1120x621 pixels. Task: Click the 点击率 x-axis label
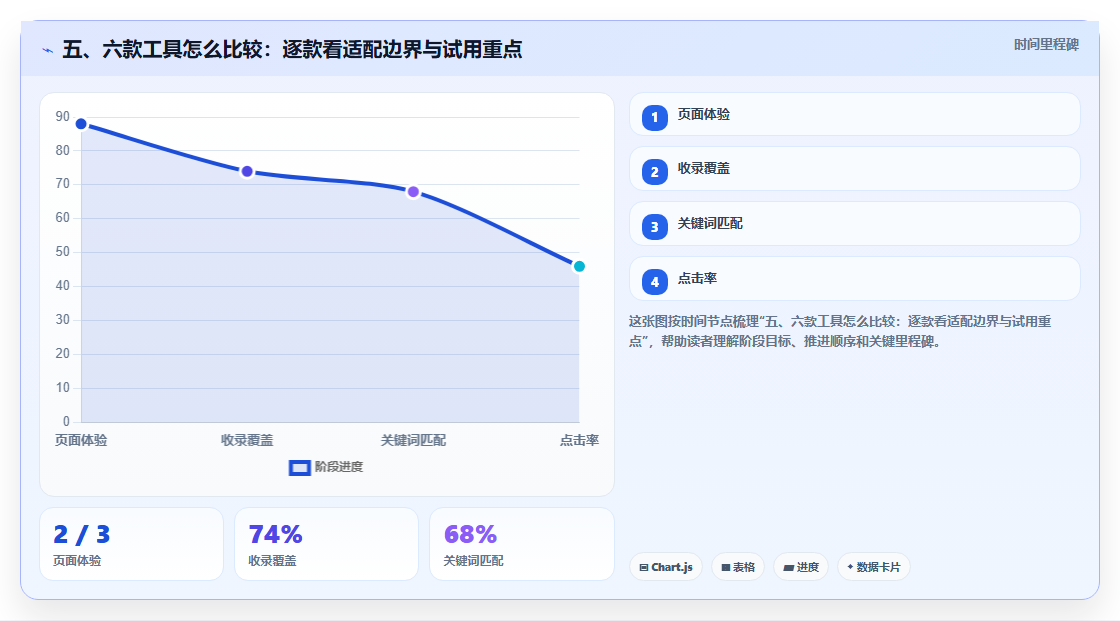click(579, 440)
